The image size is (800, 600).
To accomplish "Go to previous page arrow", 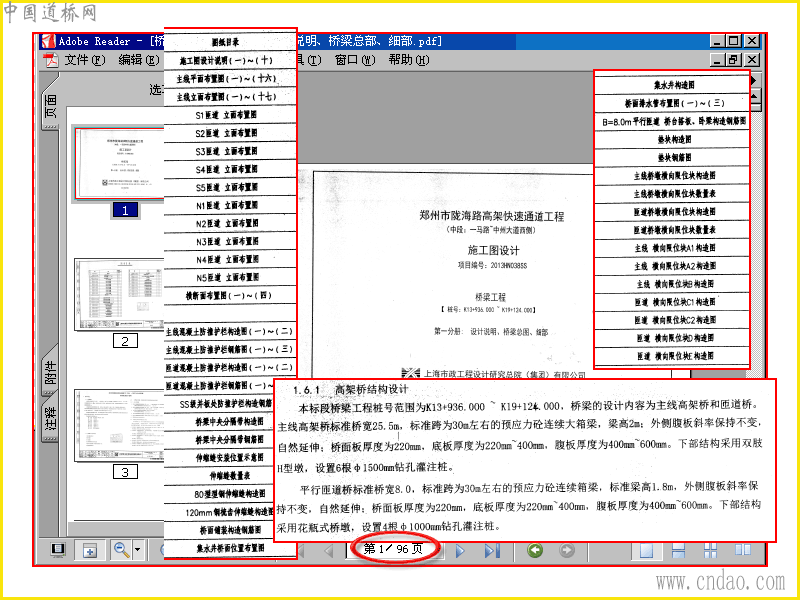I will tap(328, 551).
